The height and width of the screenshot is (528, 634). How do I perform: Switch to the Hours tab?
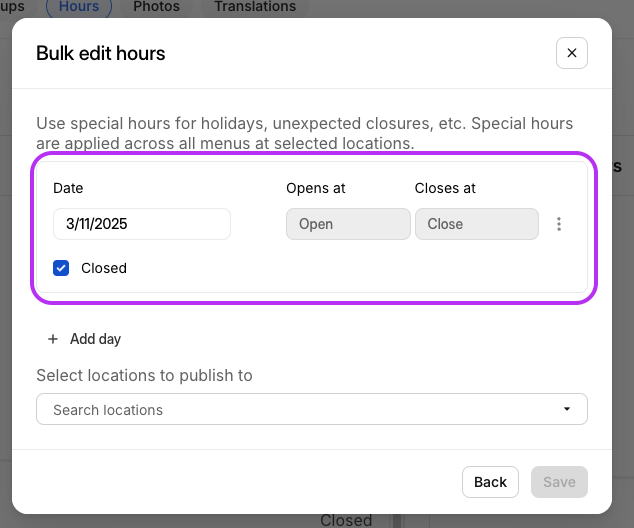(x=79, y=7)
